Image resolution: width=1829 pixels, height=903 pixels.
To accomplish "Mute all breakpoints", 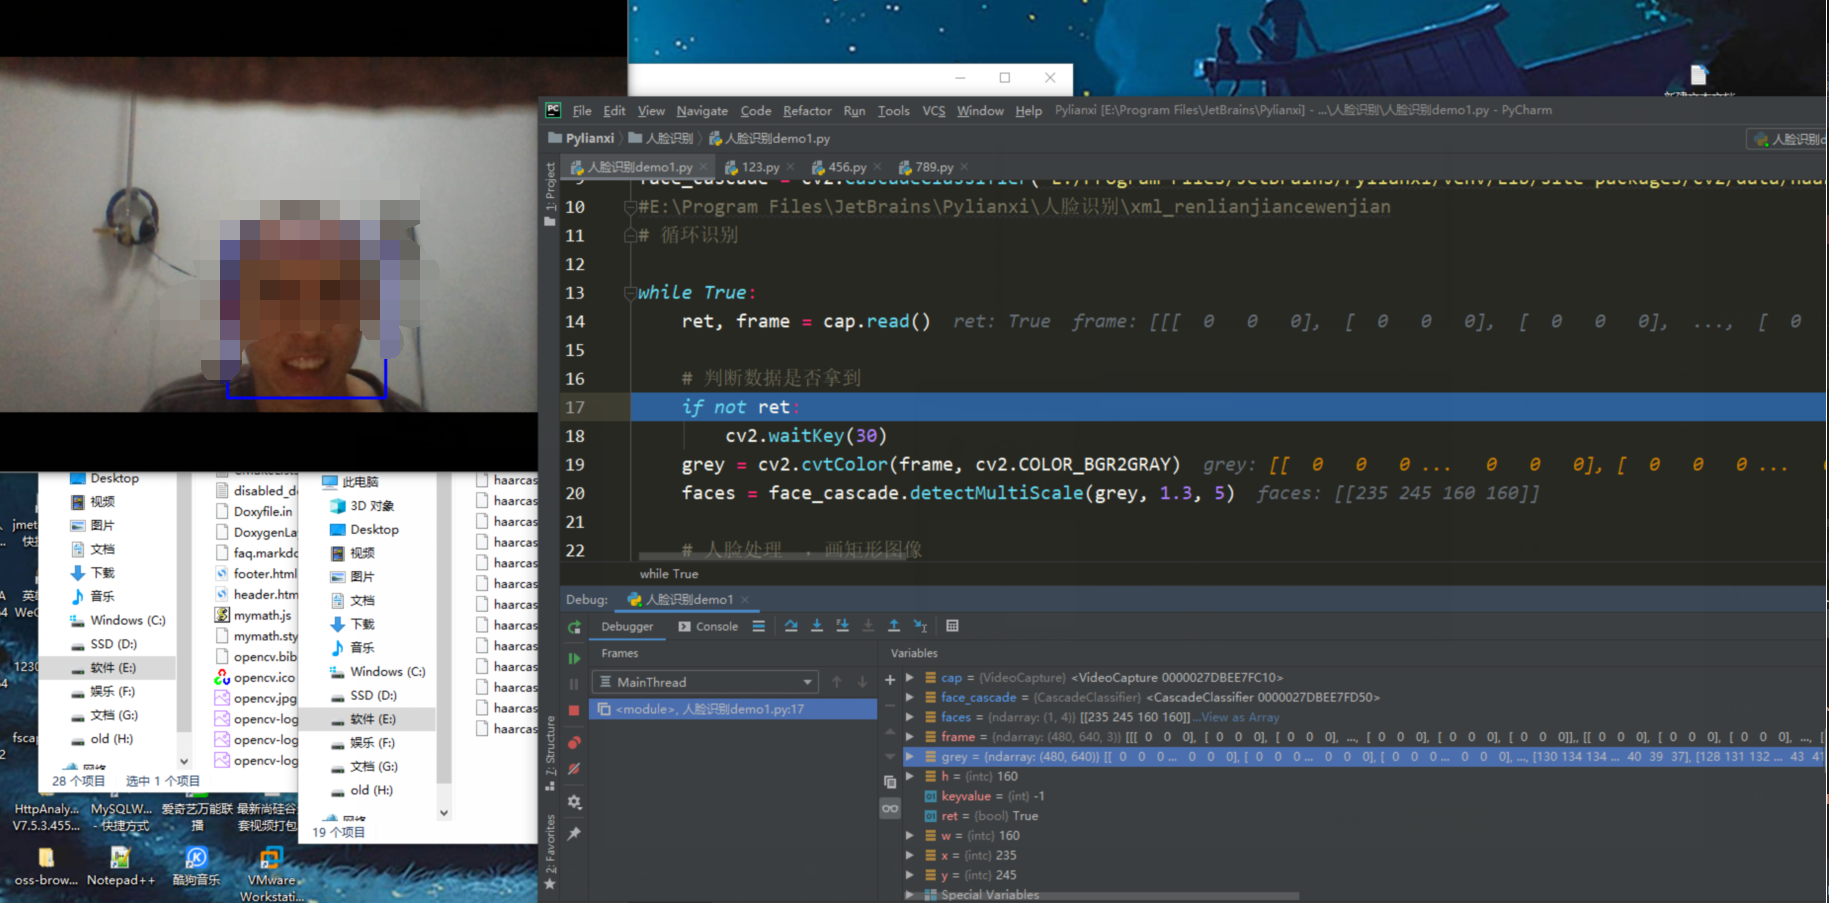I will tap(574, 769).
